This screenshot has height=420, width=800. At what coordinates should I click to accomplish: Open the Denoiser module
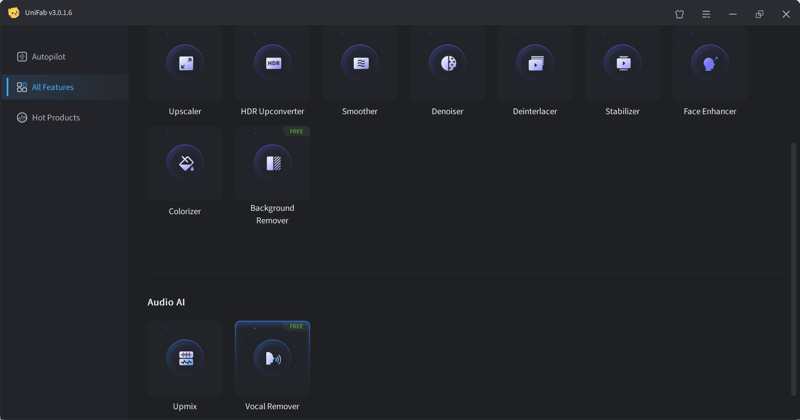(x=447, y=64)
